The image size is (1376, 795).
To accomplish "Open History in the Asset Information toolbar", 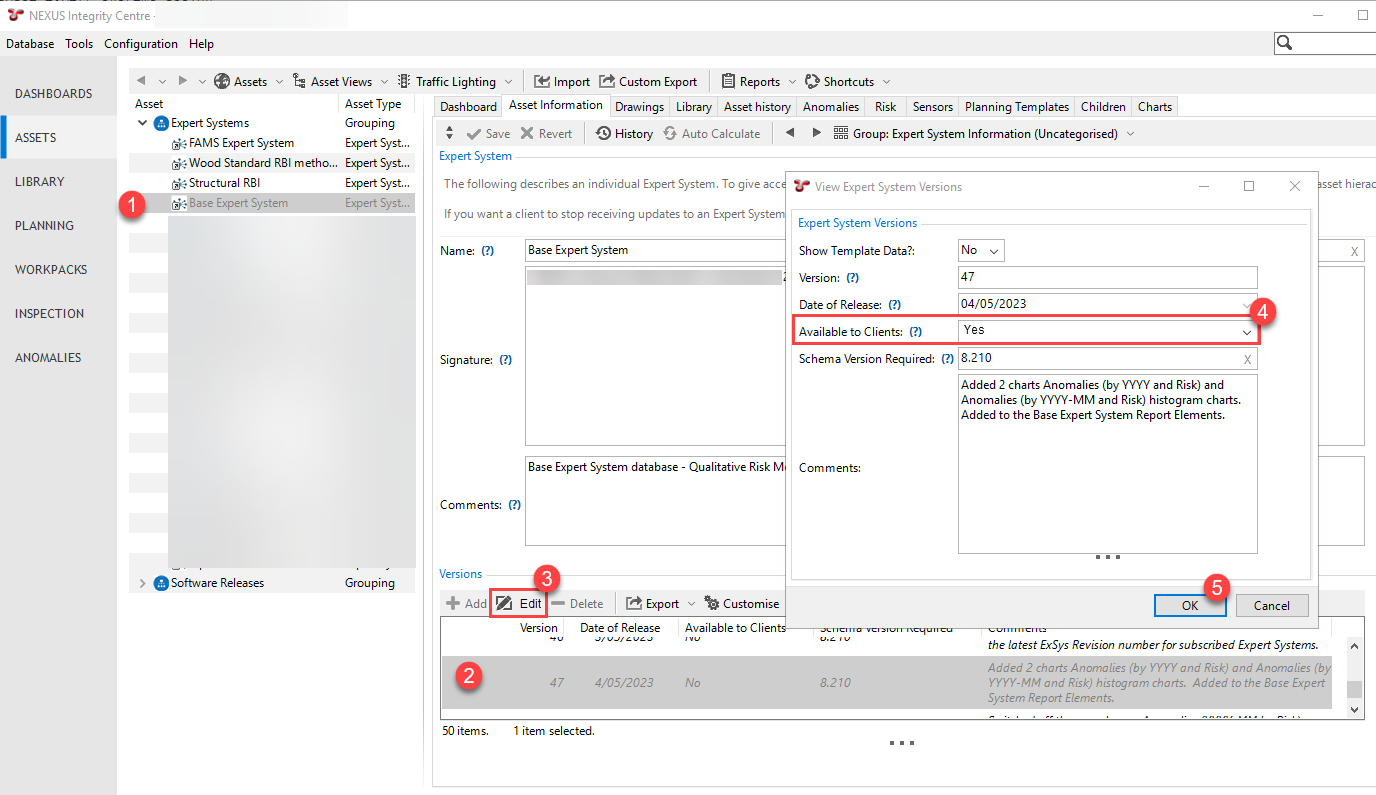I will (624, 134).
